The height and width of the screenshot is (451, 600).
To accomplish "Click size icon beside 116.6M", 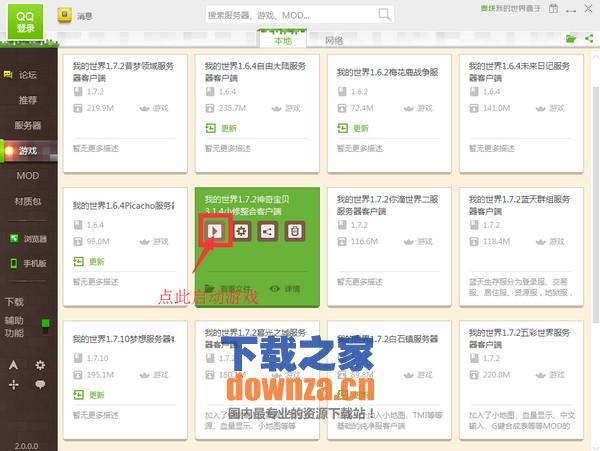I will pyautogui.click(x=342, y=241).
